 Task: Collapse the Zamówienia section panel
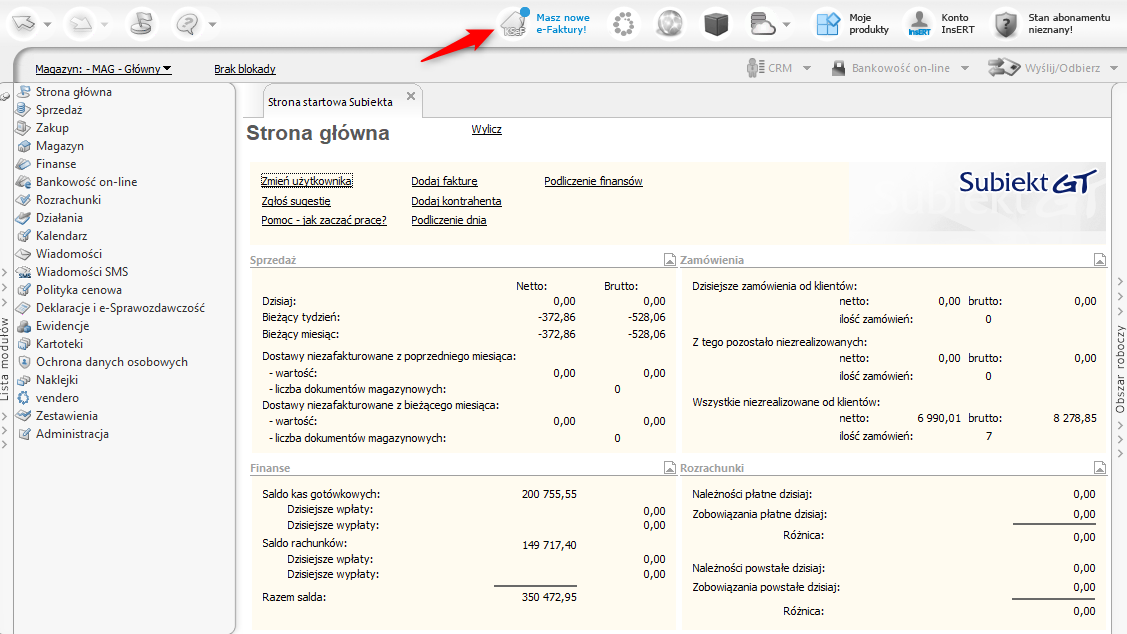click(1100, 260)
